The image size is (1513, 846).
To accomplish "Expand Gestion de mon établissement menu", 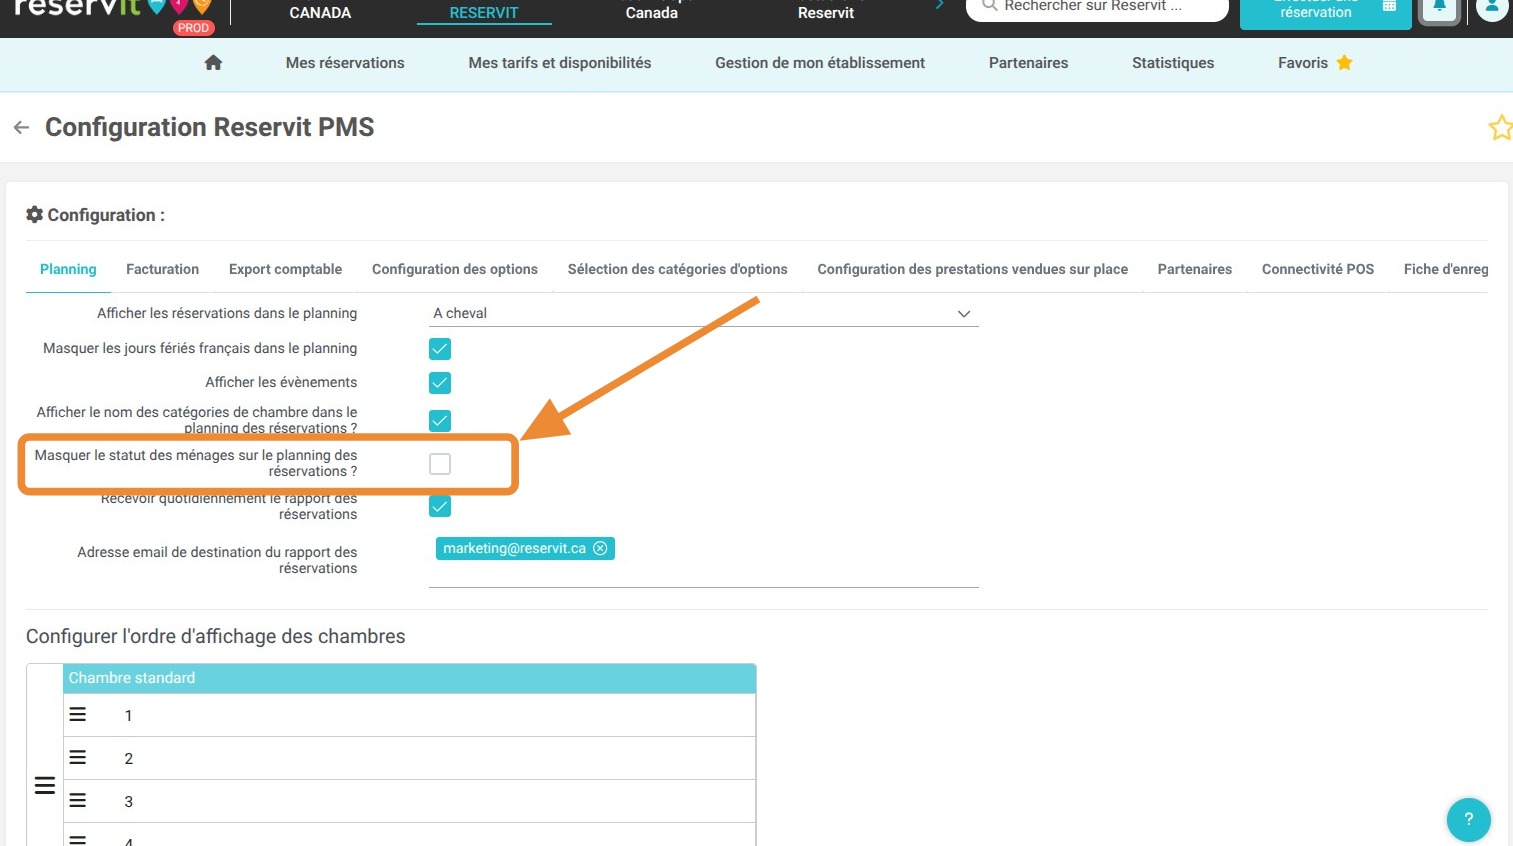I will click(x=820, y=62).
